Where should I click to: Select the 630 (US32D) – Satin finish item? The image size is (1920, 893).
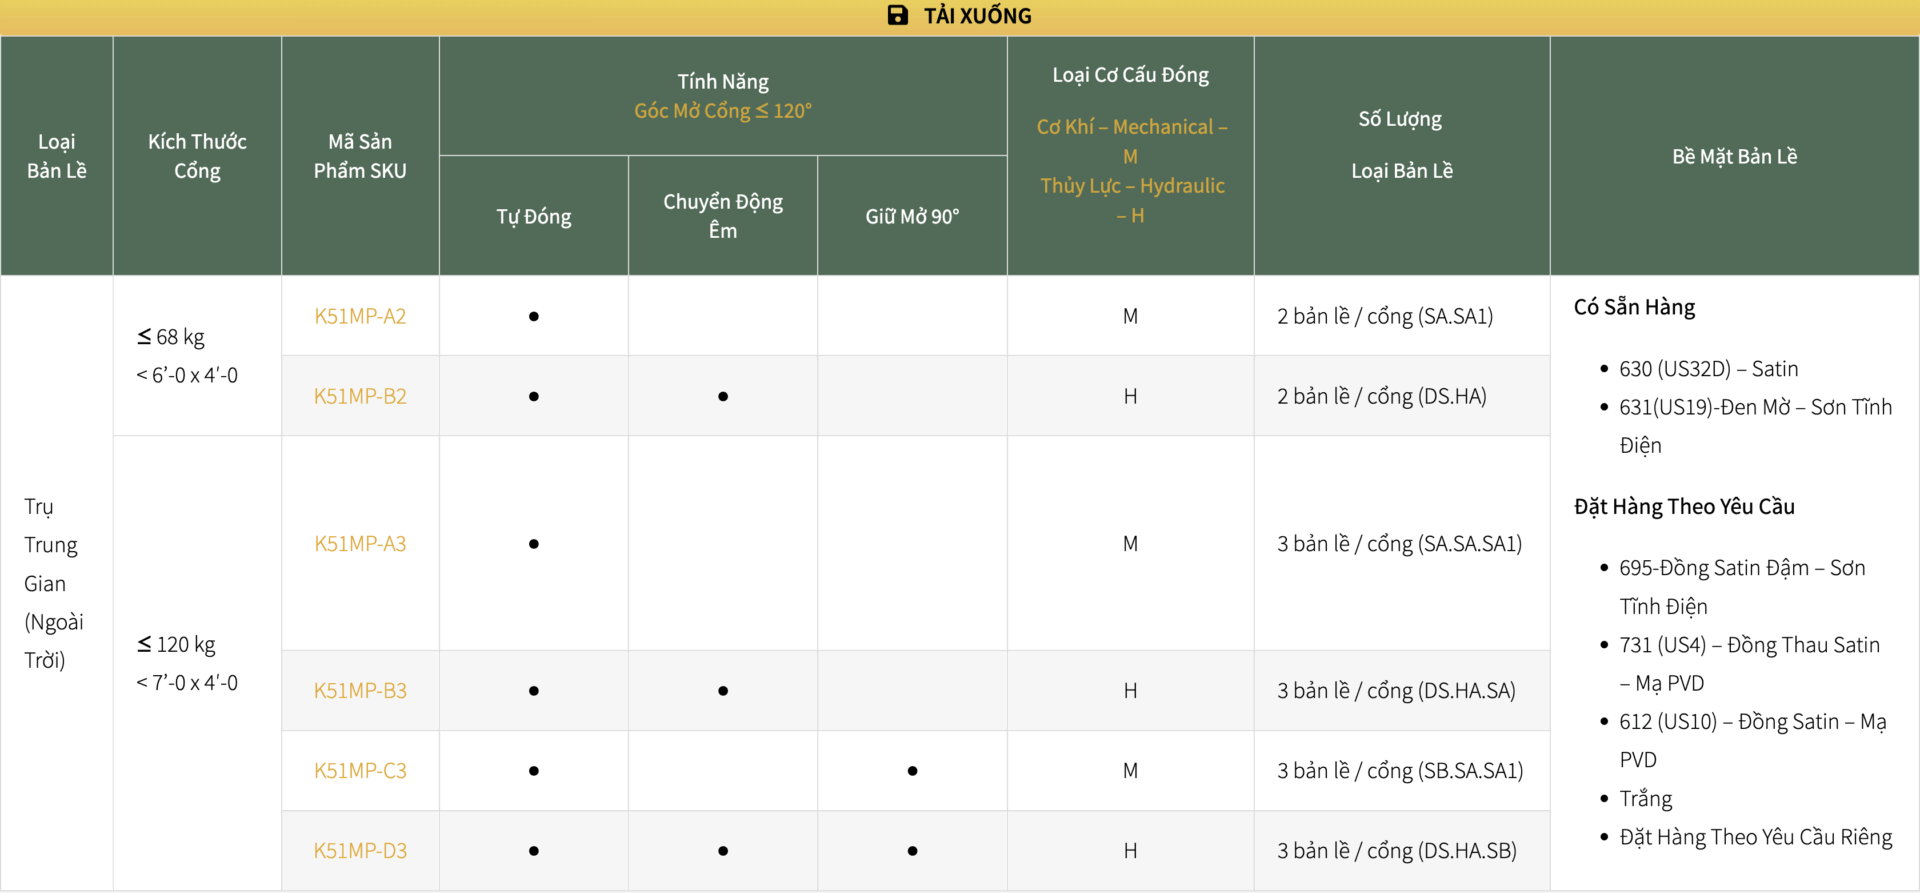tap(1708, 369)
